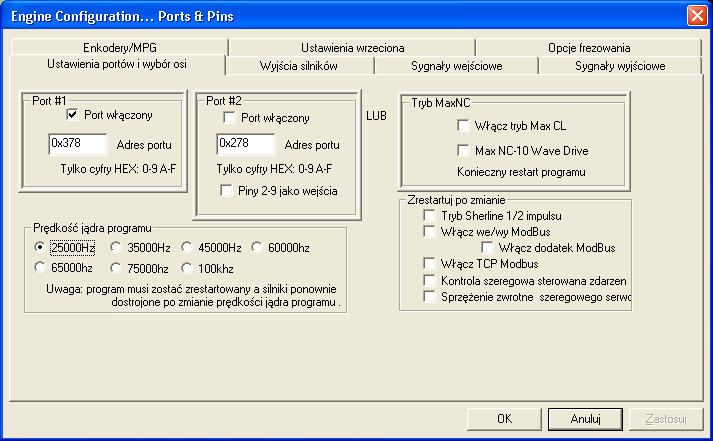The image size is (713, 441).
Task: Enable Włącz TCP Modbus
Action: point(429,263)
